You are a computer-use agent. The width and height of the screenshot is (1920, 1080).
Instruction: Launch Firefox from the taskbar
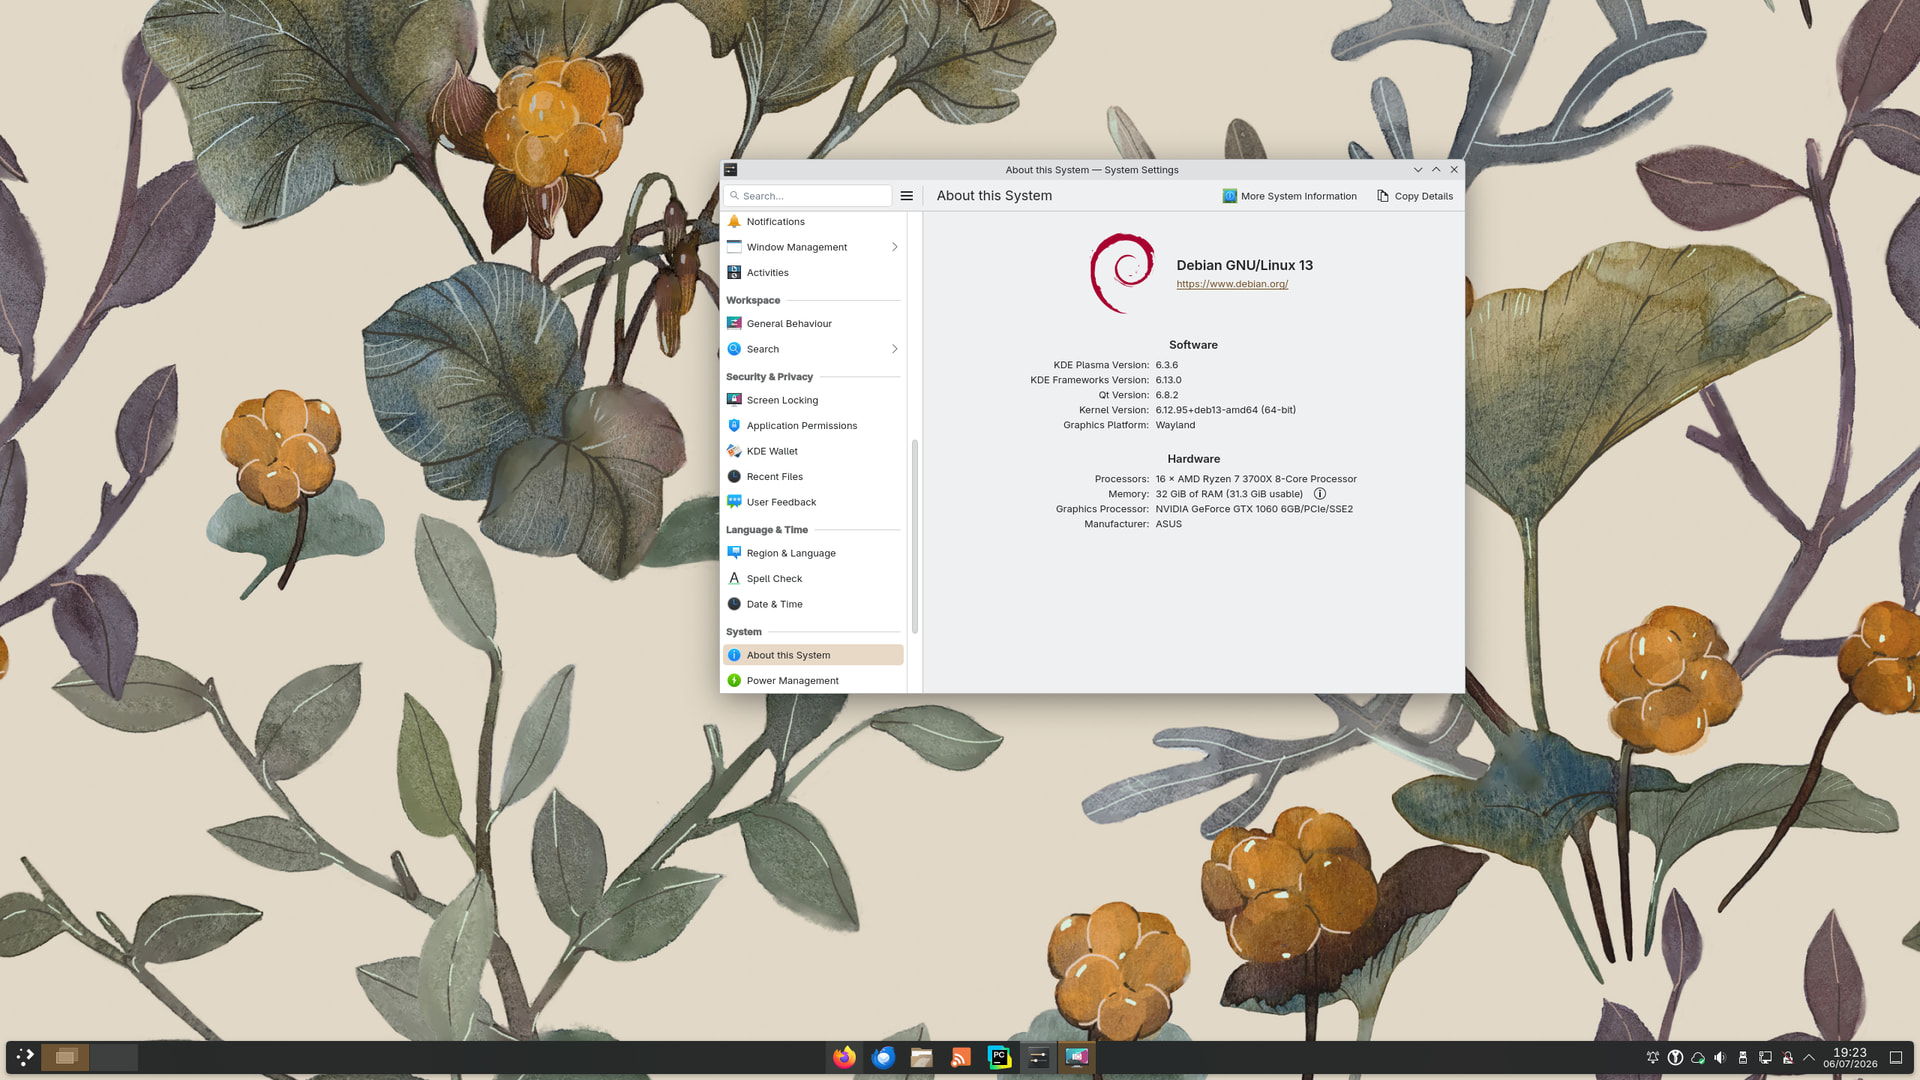point(844,1057)
